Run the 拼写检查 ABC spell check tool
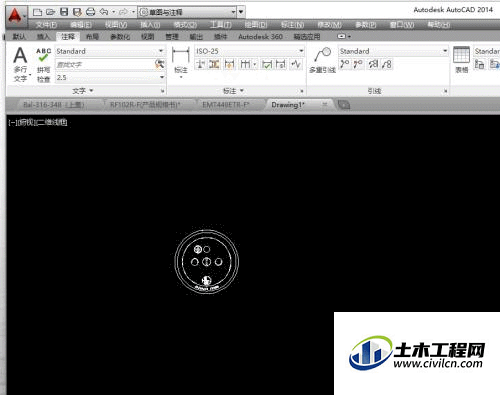The image size is (500, 395). pos(43,65)
